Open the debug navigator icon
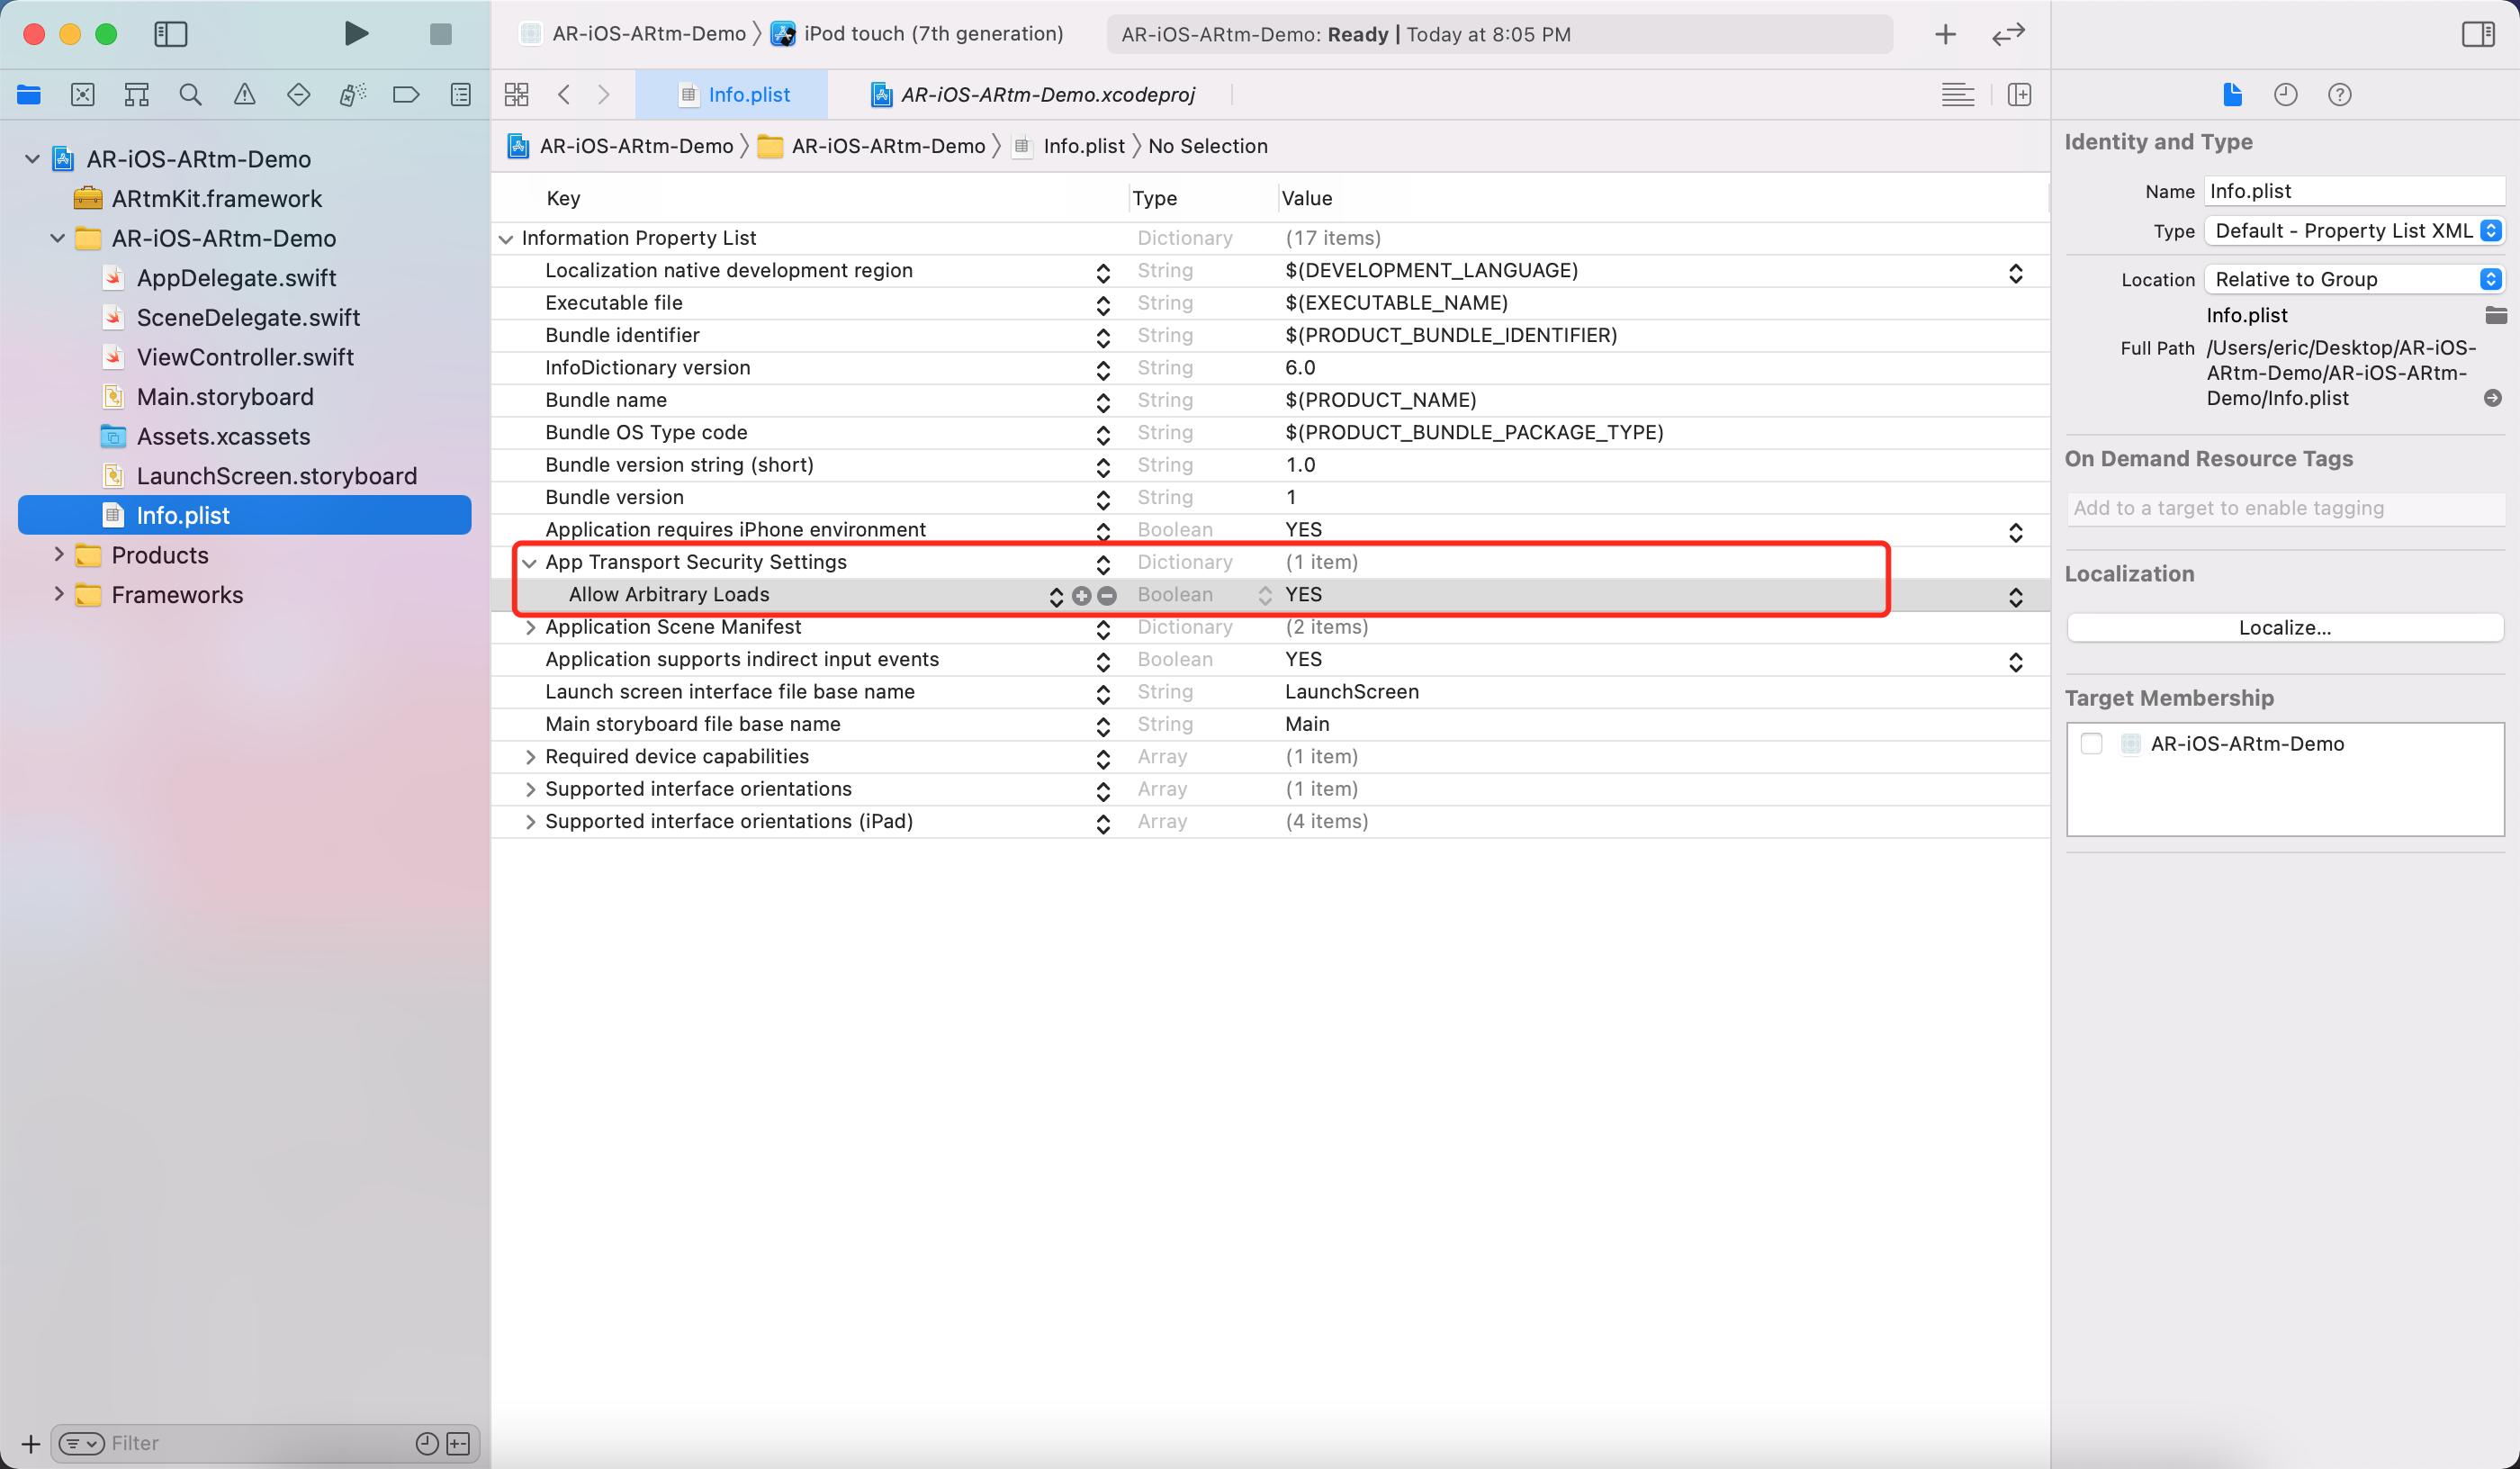This screenshot has width=2520, height=1469. click(352, 95)
